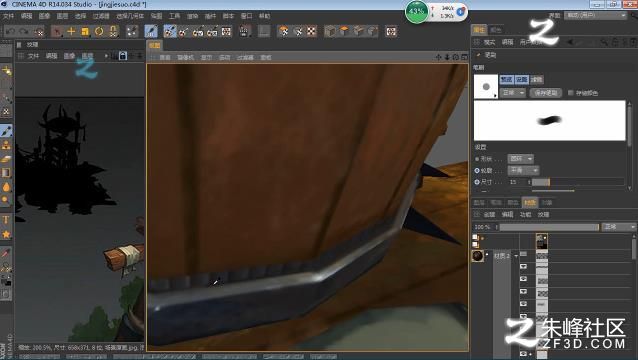Screen dimensions: 638x360
Task: Click the yellow star icon in left toolbar
Action: [x=6, y=234]
